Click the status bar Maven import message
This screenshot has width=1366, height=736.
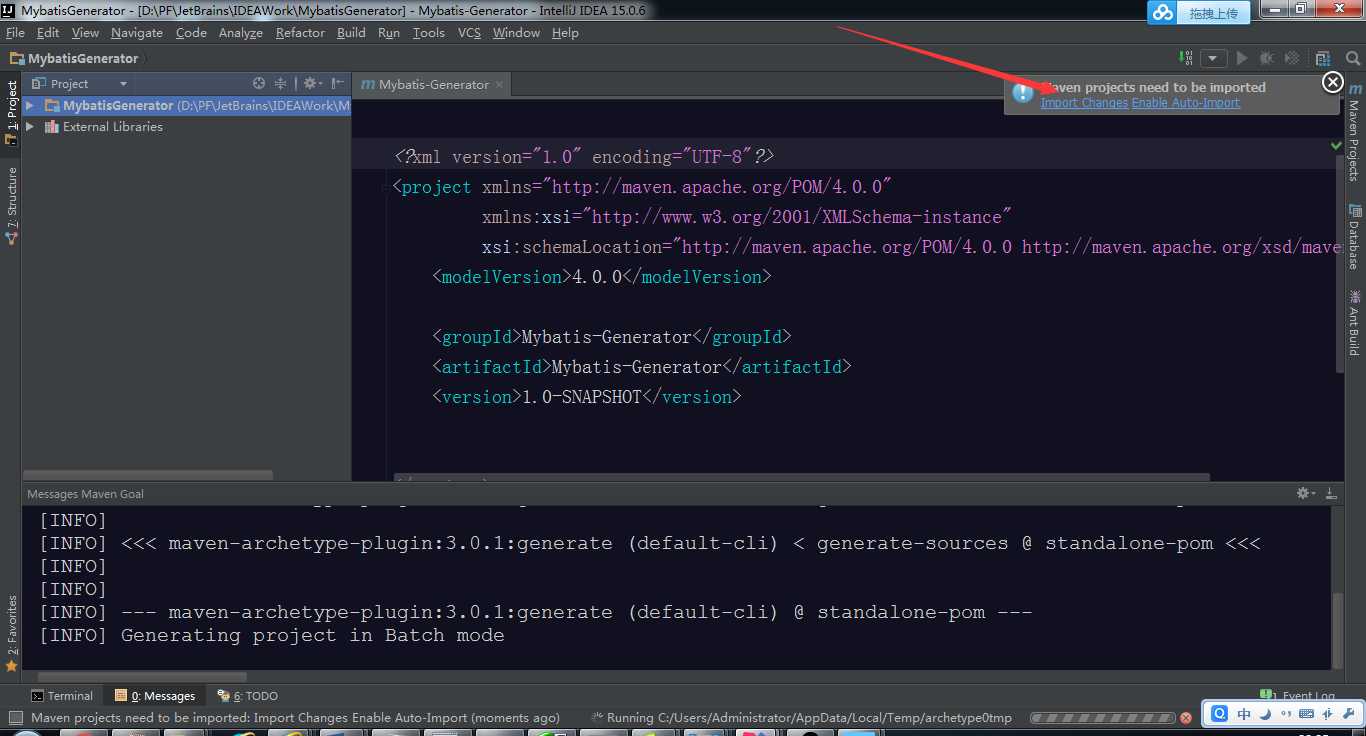click(295, 717)
